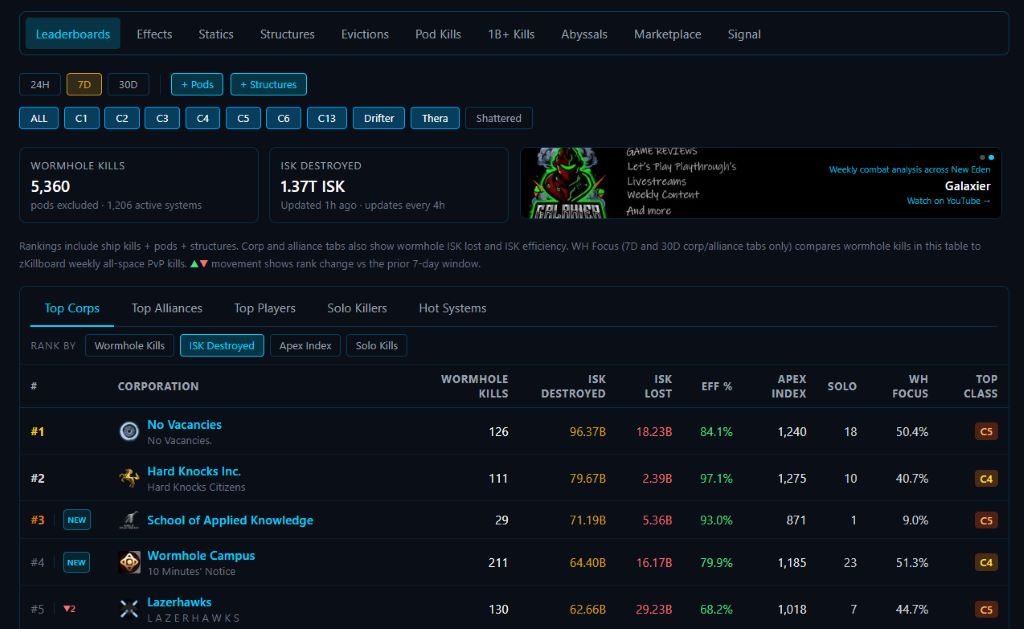Toggle the C3 class filter
This screenshot has width=1024, height=629.
coord(162,118)
